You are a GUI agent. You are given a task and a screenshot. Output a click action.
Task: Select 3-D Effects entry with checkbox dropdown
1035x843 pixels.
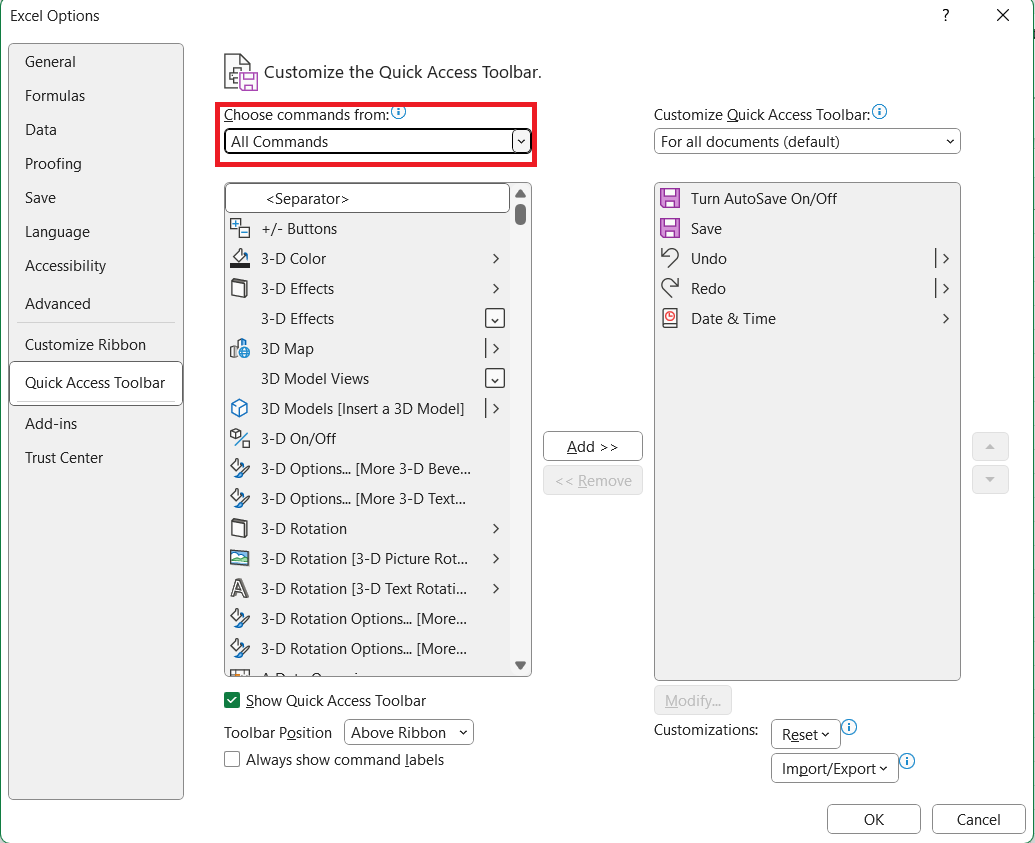pyautogui.click(x=368, y=318)
